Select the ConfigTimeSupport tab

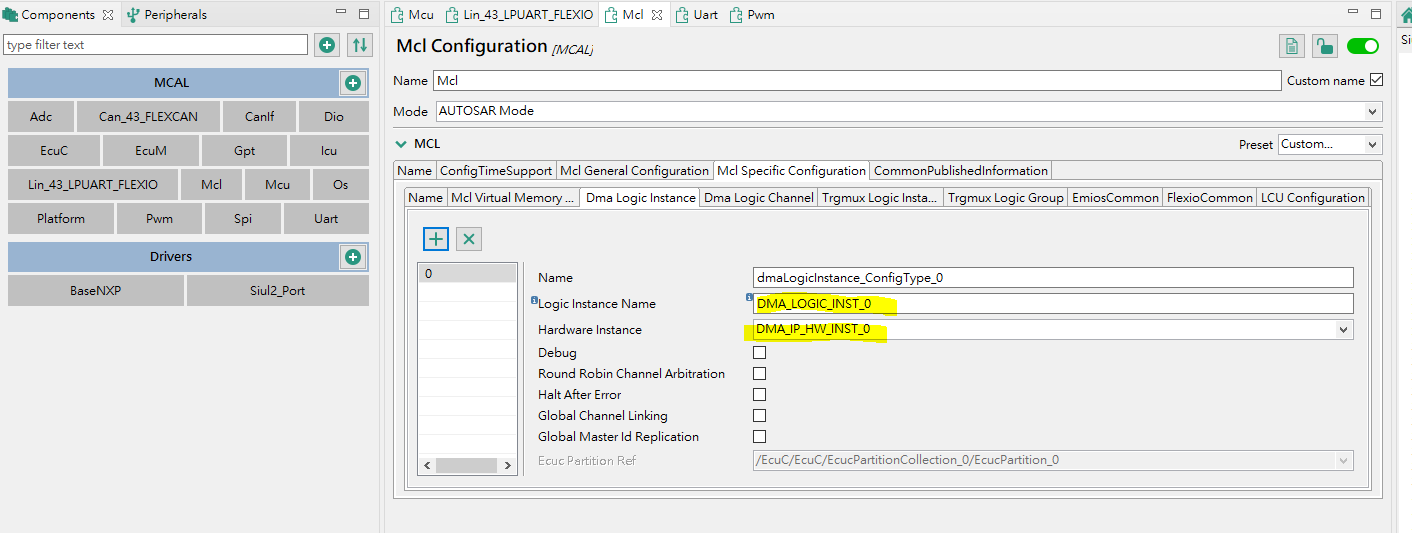[496, 170]
